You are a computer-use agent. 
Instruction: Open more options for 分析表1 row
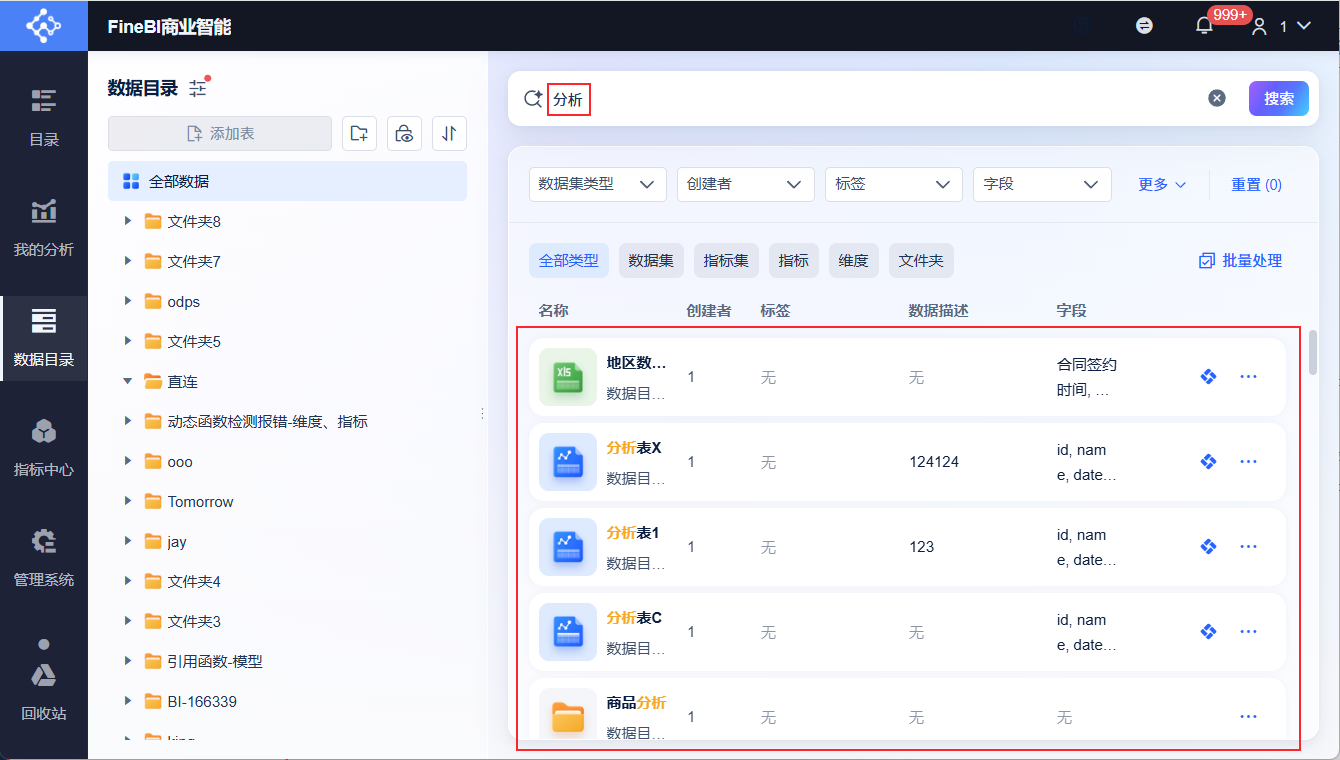1248,547
